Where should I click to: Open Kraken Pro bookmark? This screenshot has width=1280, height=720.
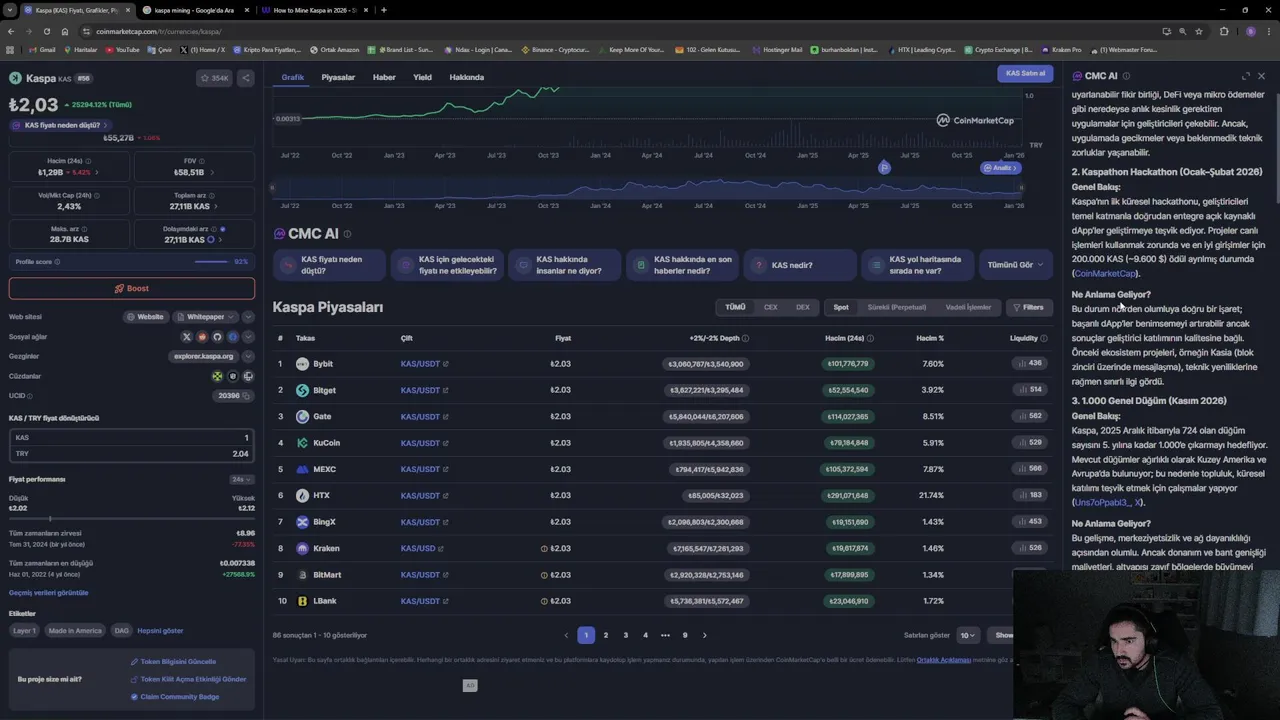(1062, 49)
